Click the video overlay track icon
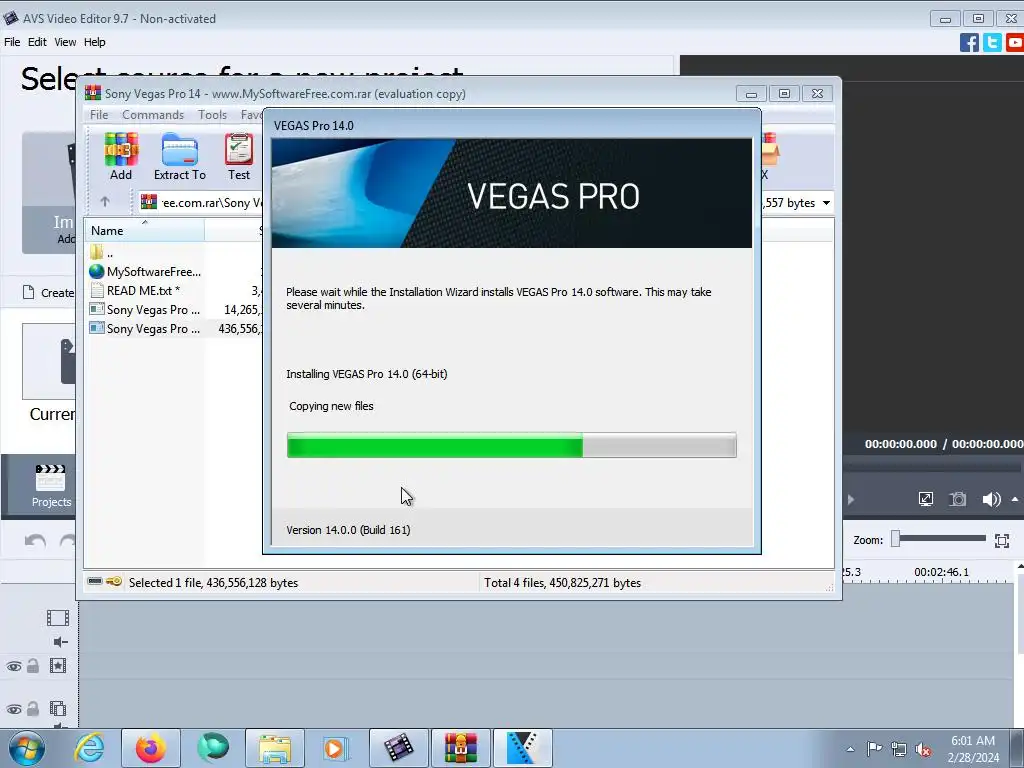 (x=57, y=708)
